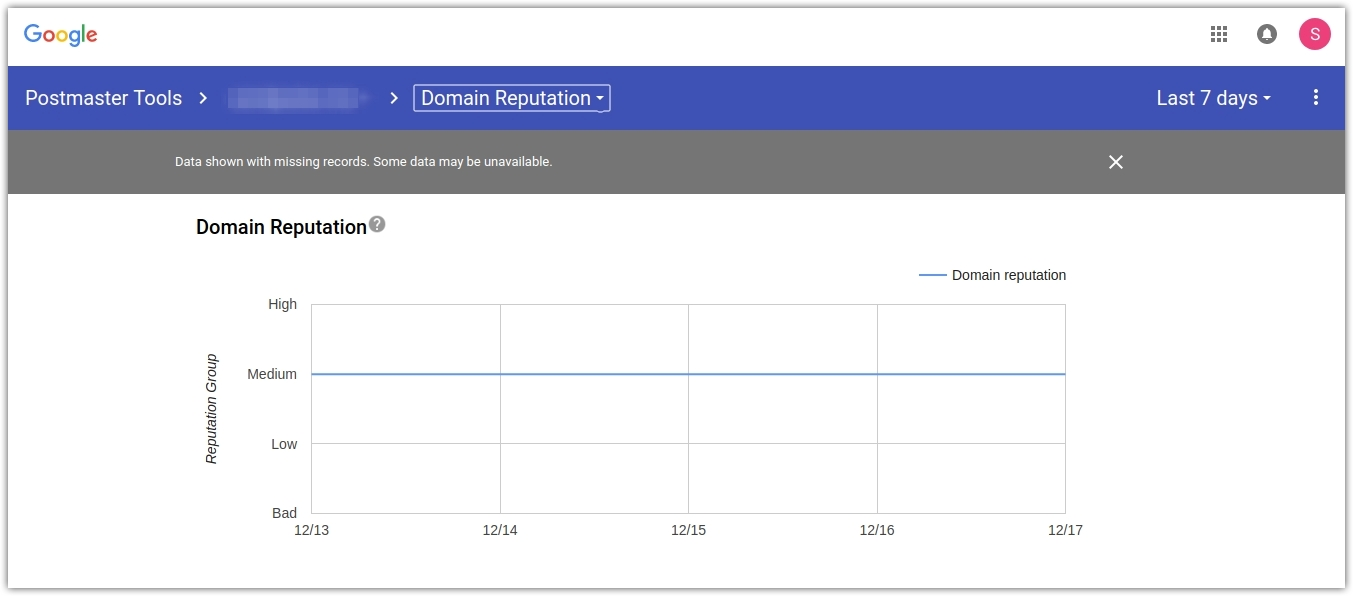
Task: Open the three-dot more options menu
Action: 1315,98
